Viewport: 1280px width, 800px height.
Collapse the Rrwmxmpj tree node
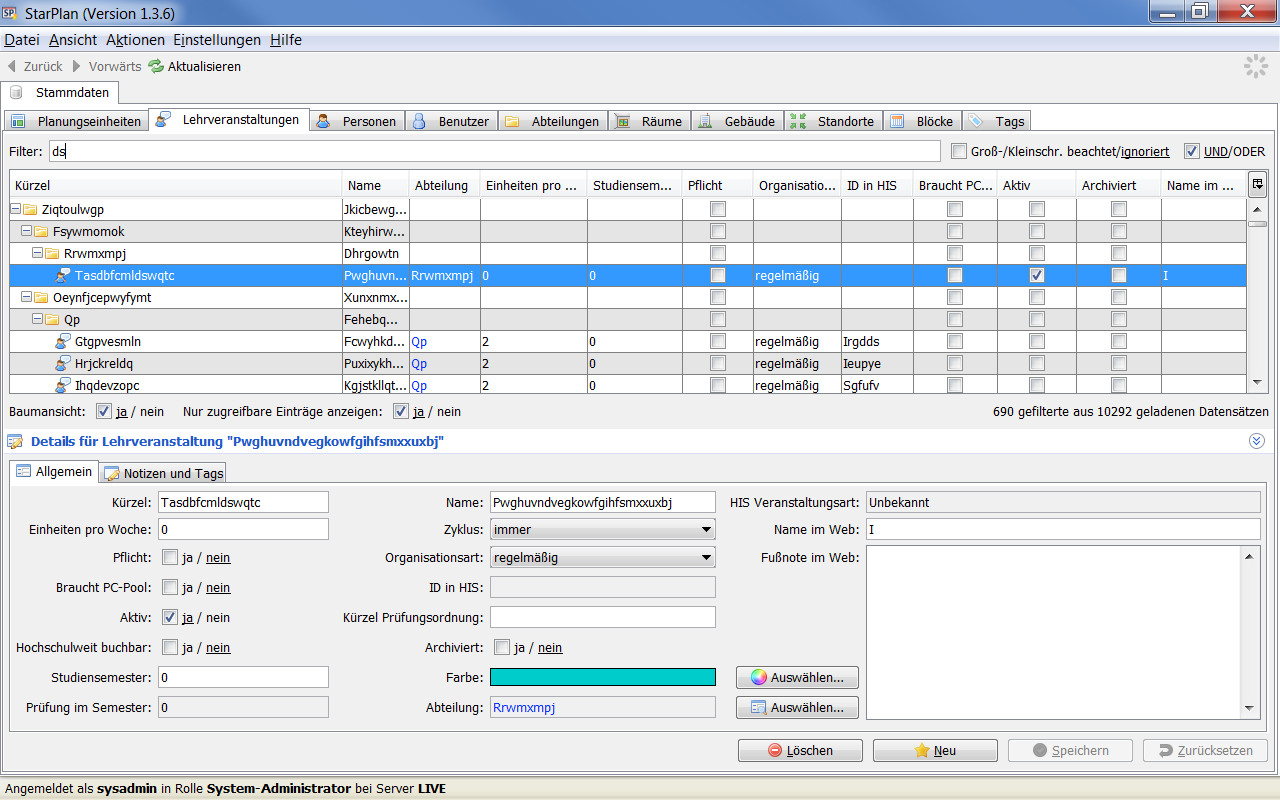point(37,253)
